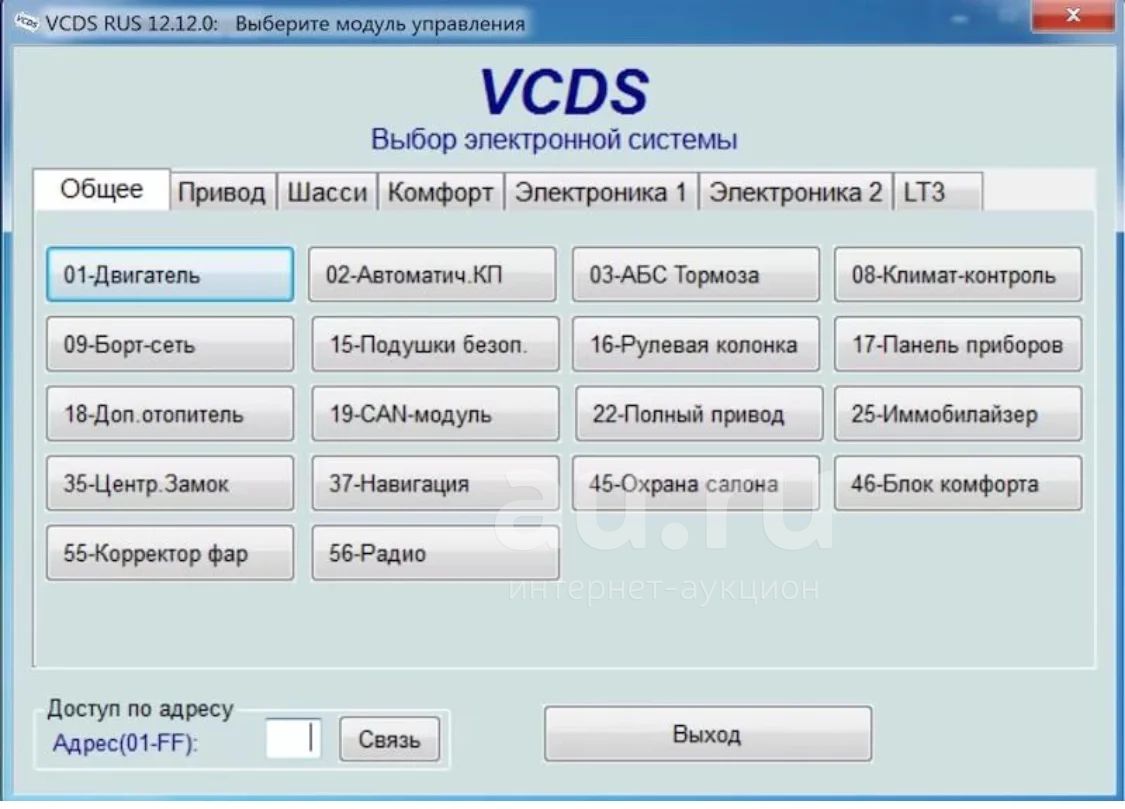The image size is (1125, 809).
Task: Click the 55-Корректор фар button
Action: coord(170,553)
